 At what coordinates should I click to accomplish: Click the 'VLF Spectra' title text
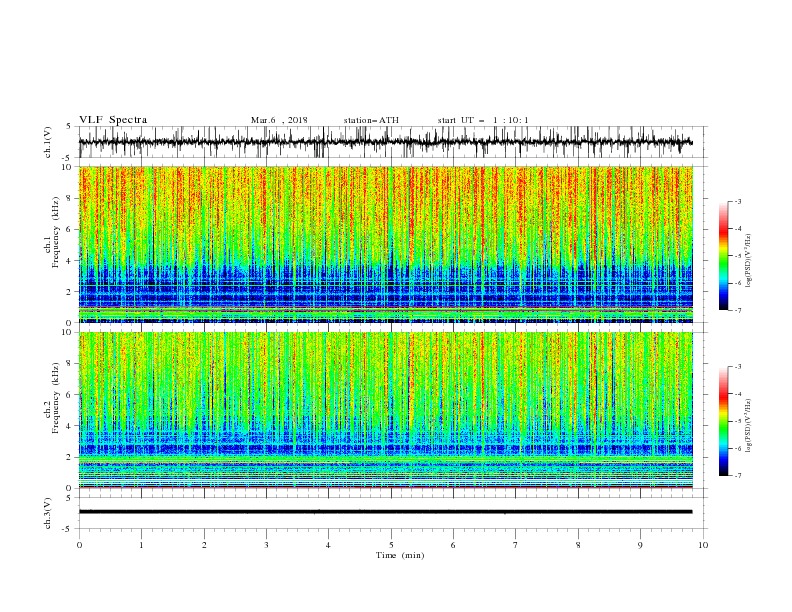(x=113, y=120)
